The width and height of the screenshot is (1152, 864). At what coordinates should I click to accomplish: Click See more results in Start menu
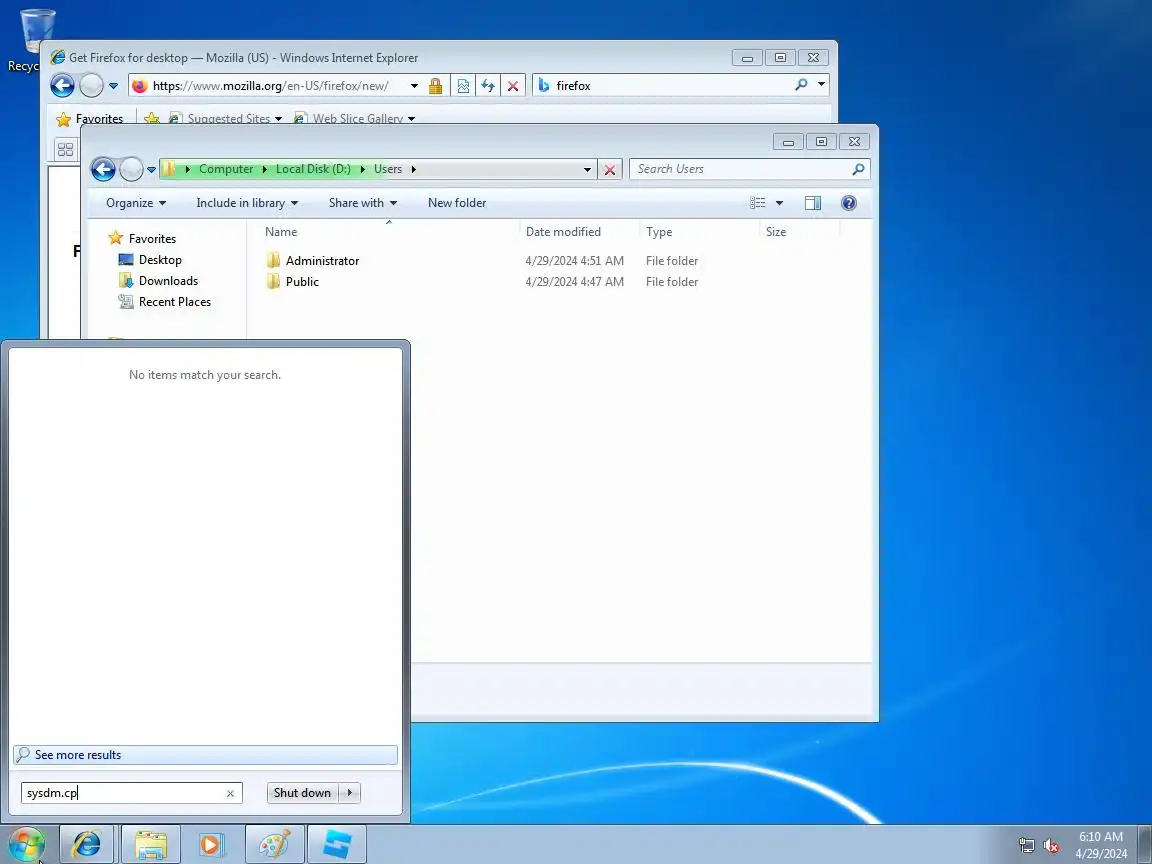[x=205, y=755]
